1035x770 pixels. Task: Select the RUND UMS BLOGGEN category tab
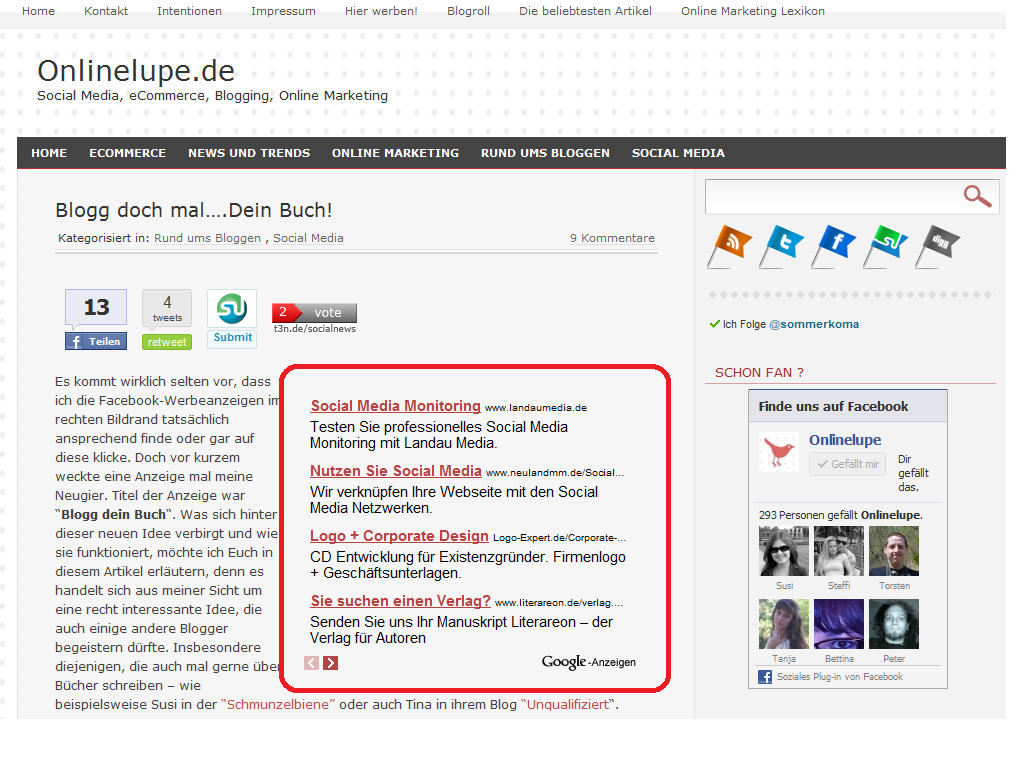(545, 153)
